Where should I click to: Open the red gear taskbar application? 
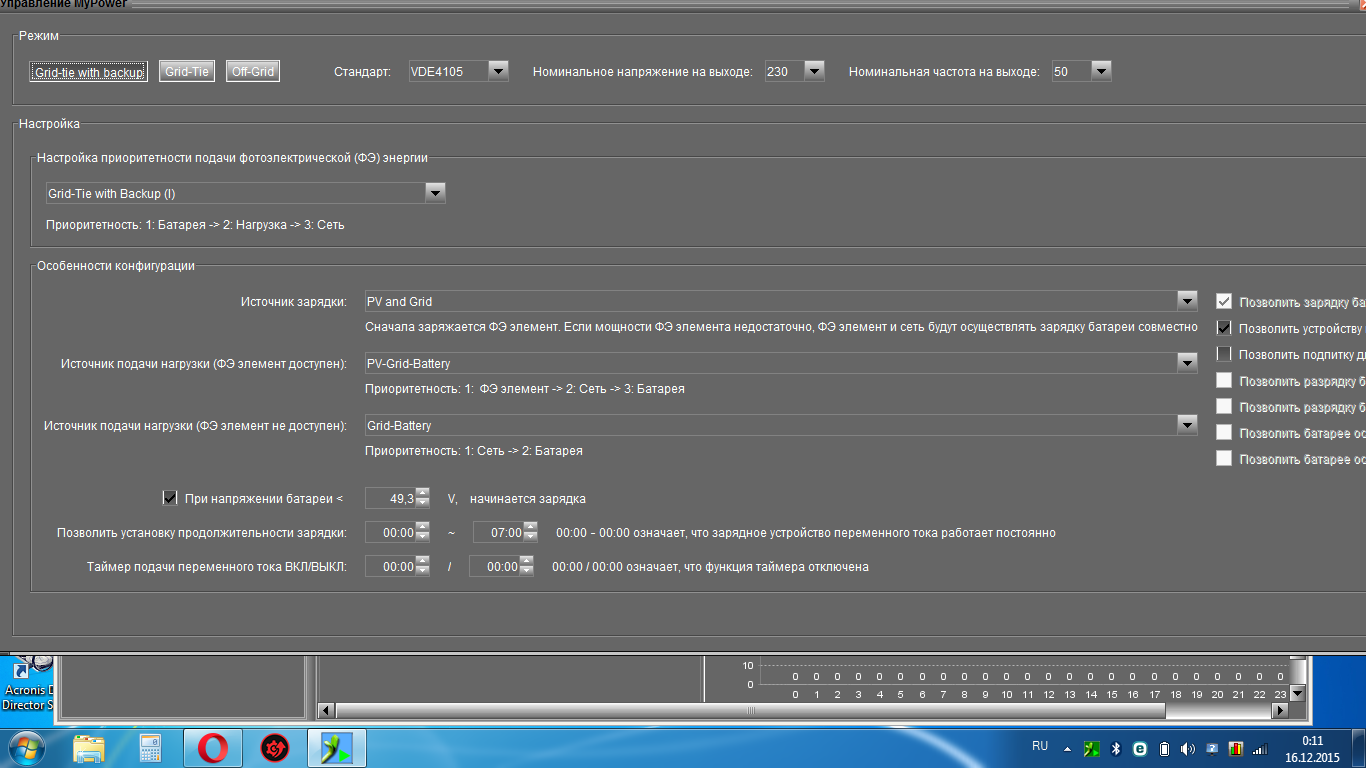click(274, 748)
